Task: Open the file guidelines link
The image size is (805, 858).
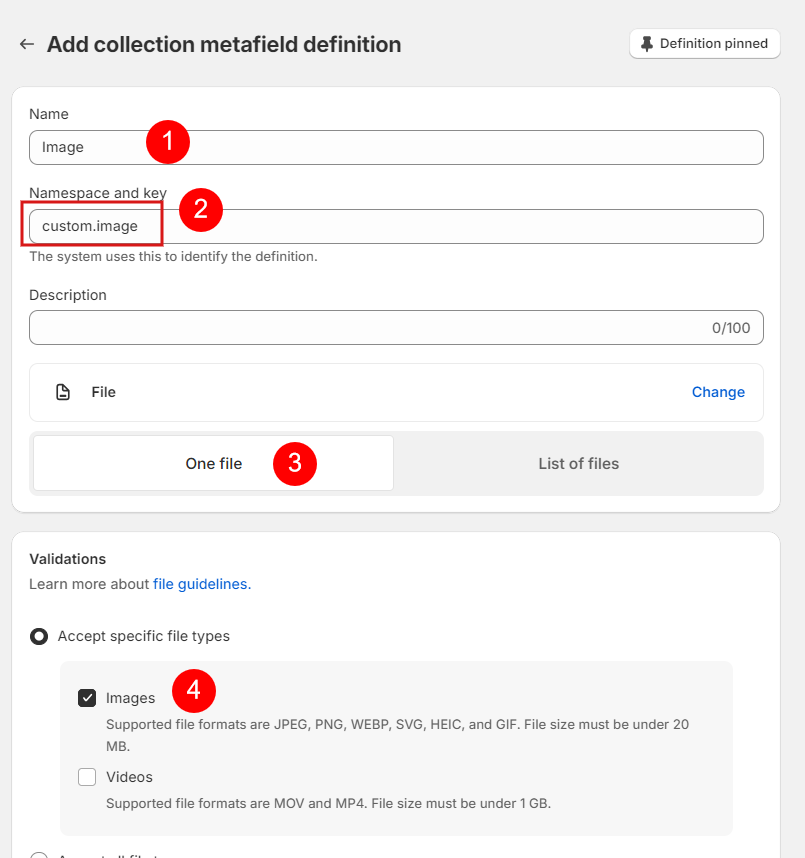Action: tap(201, 584)
